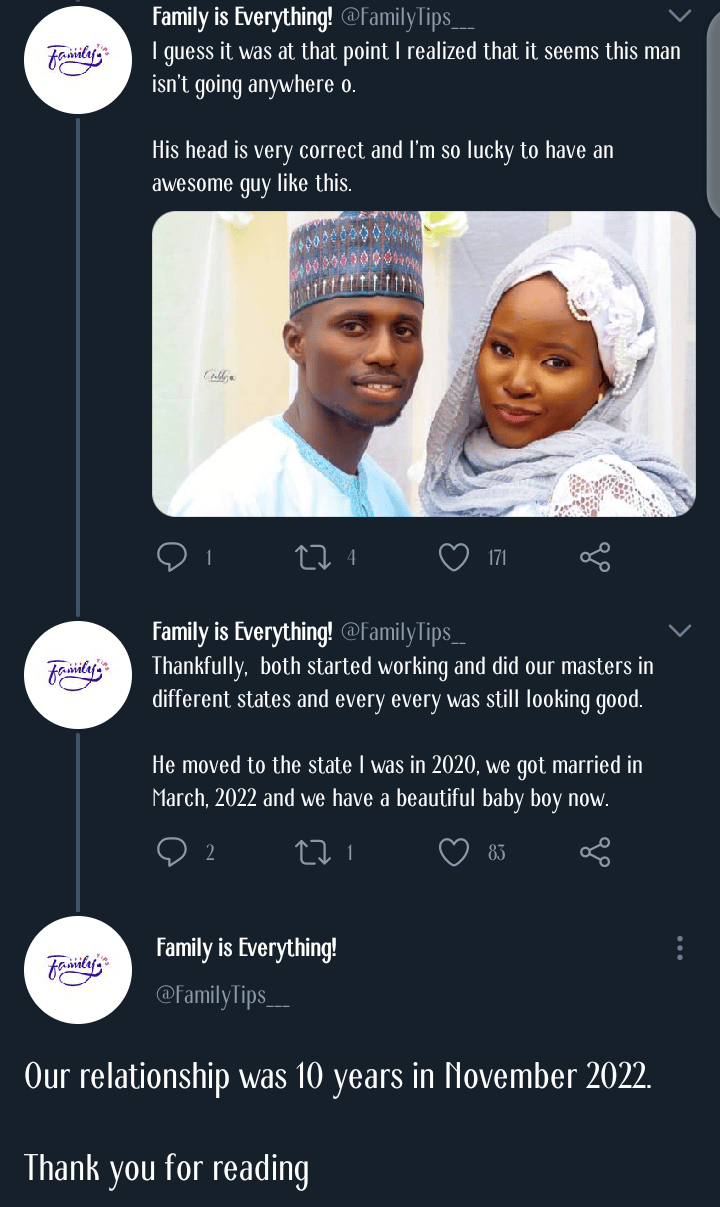Retweet the tweet showing the couple photo
The image size is (720, 1207).
click(313, 557)
